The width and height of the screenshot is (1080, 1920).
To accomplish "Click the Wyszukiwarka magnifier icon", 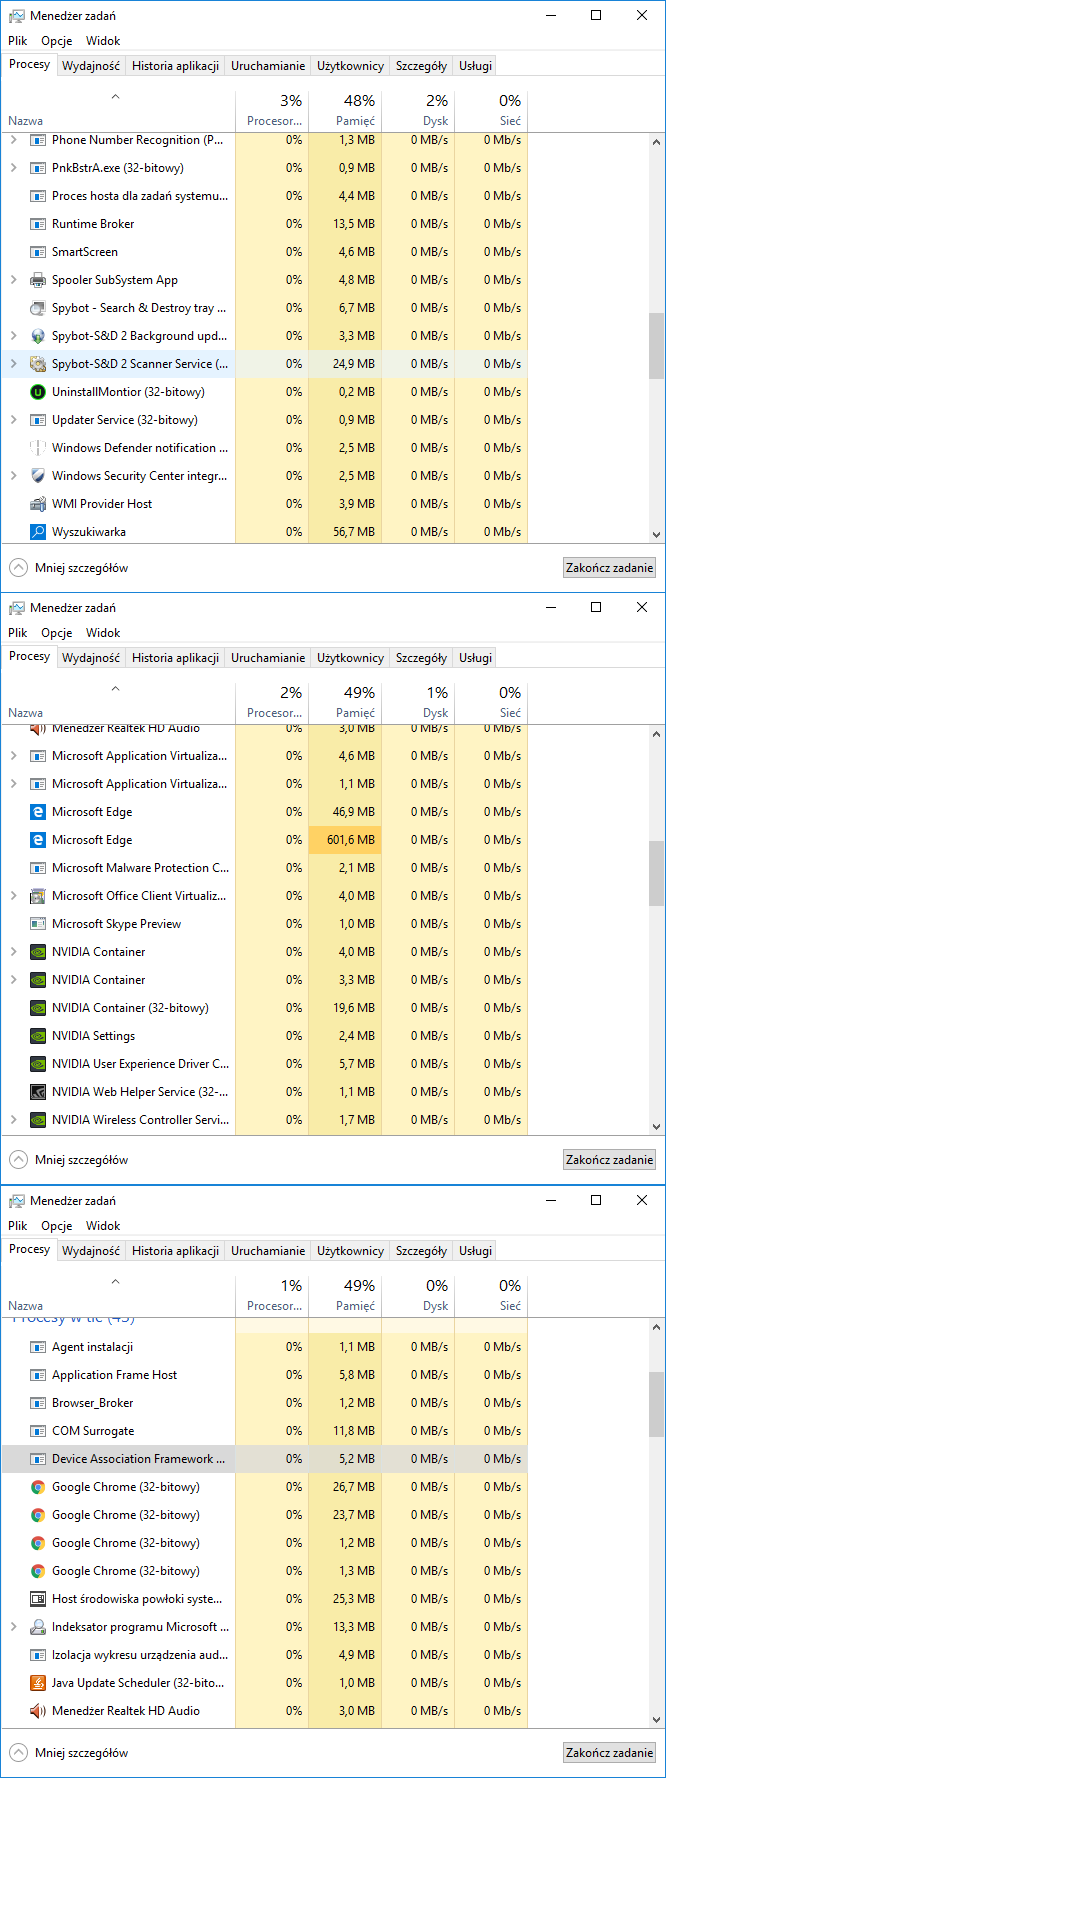I will 38,532.
